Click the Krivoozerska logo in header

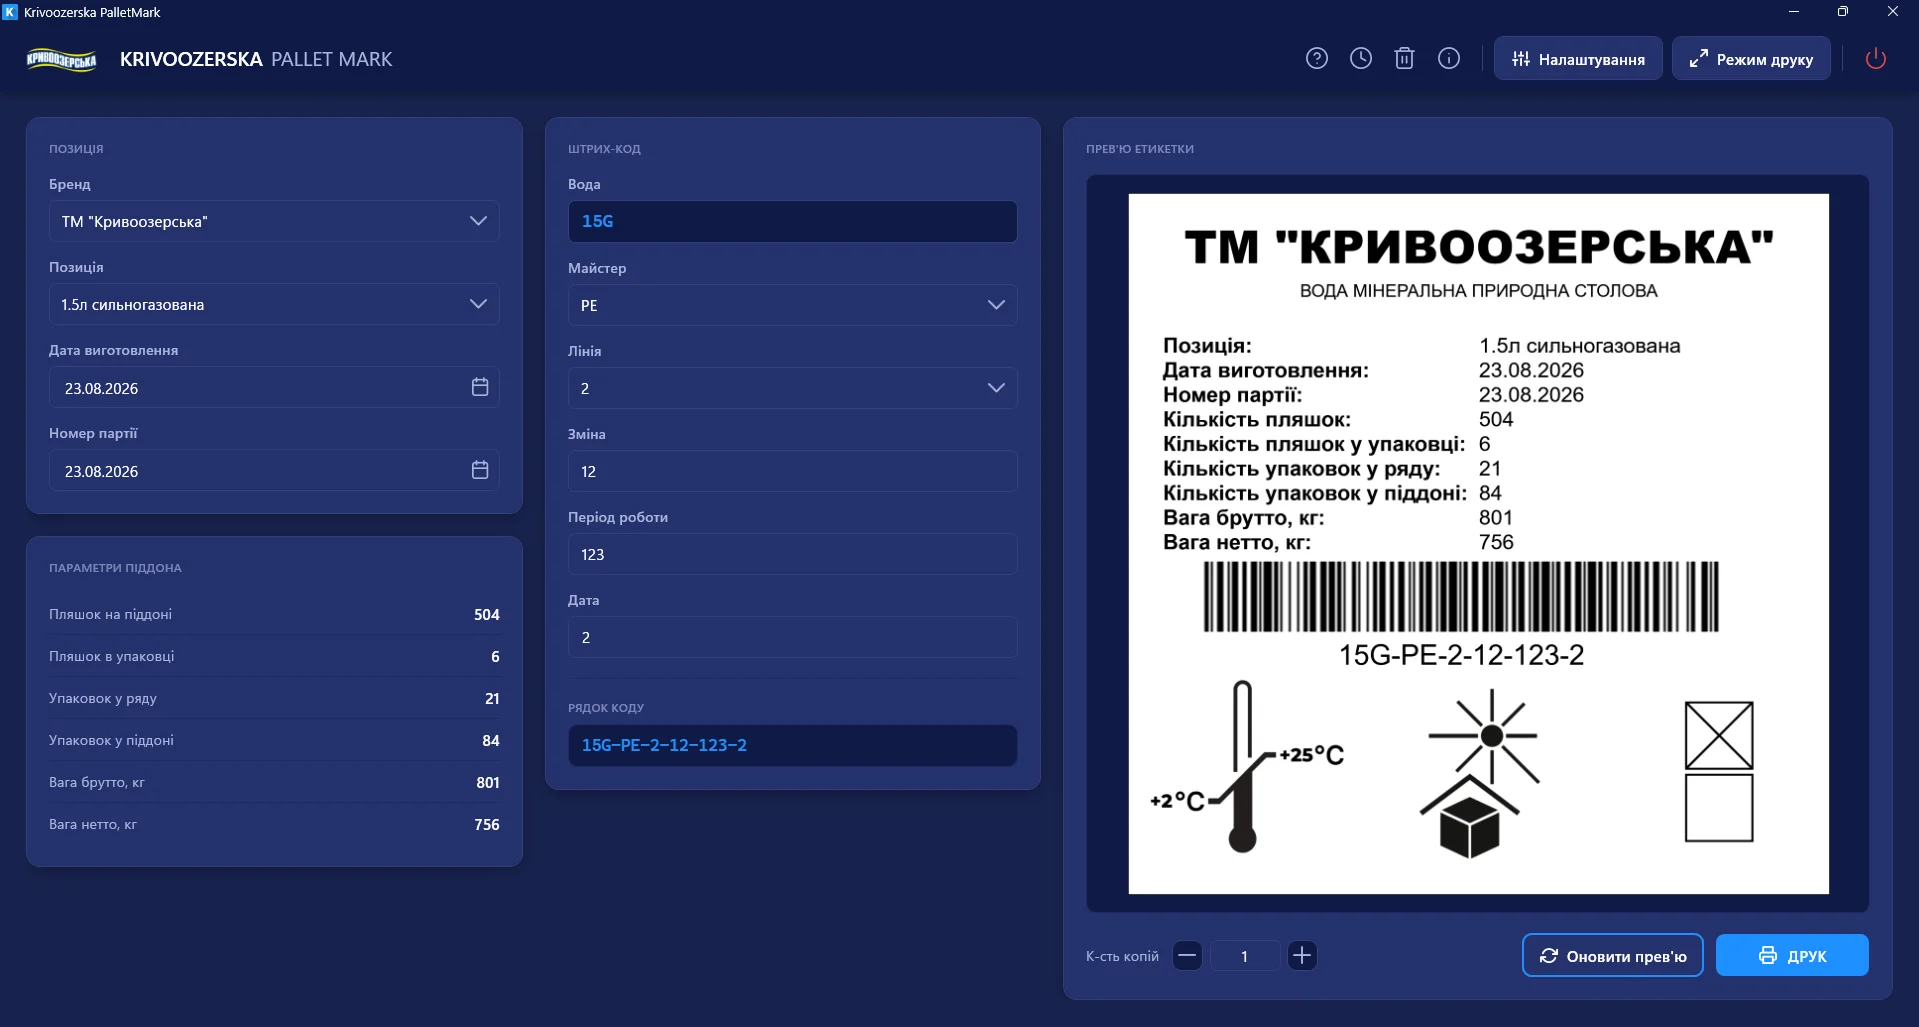(61, 59)
